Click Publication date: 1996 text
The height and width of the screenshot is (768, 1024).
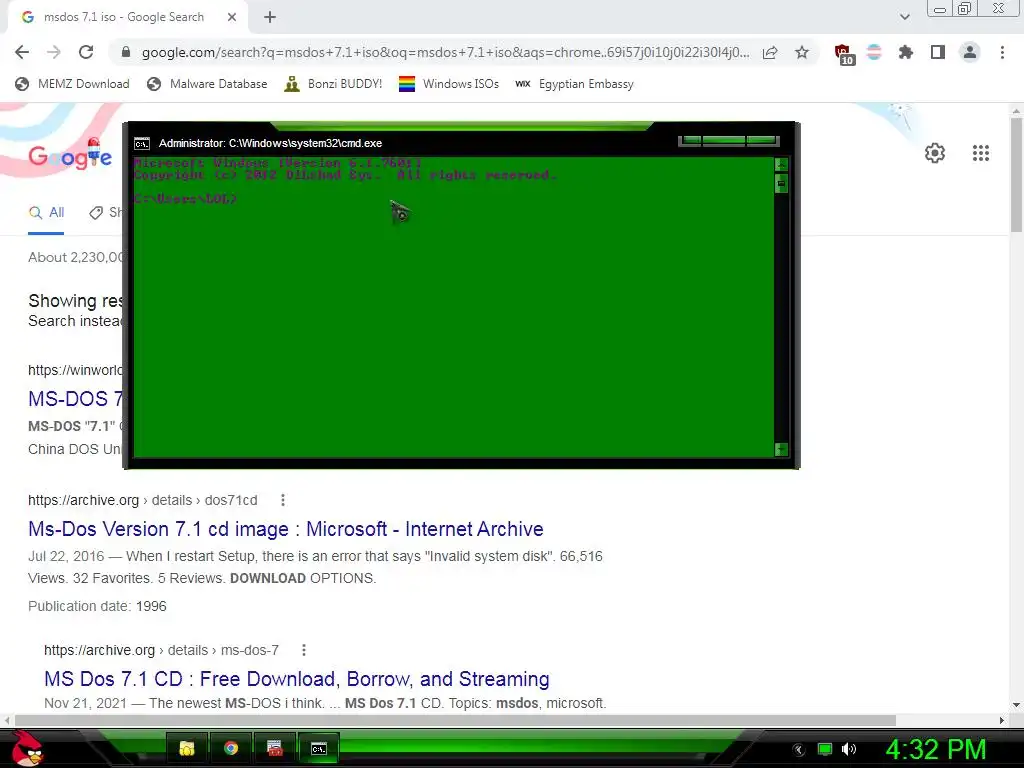[x=97, y=607]
